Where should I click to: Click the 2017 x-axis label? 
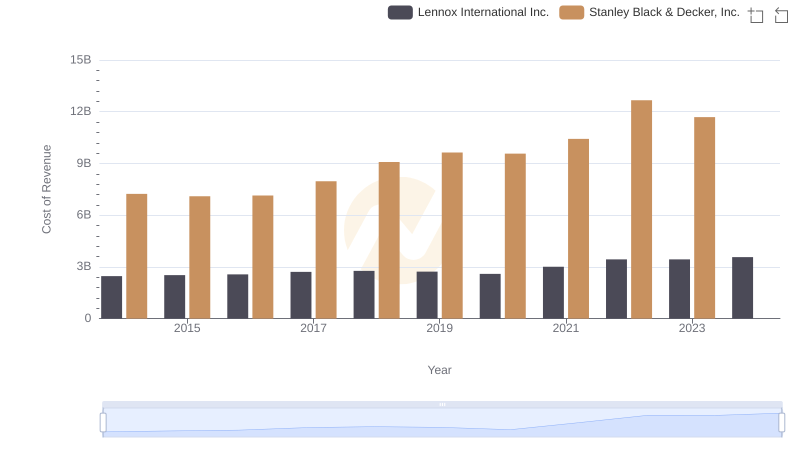(313, 328)
